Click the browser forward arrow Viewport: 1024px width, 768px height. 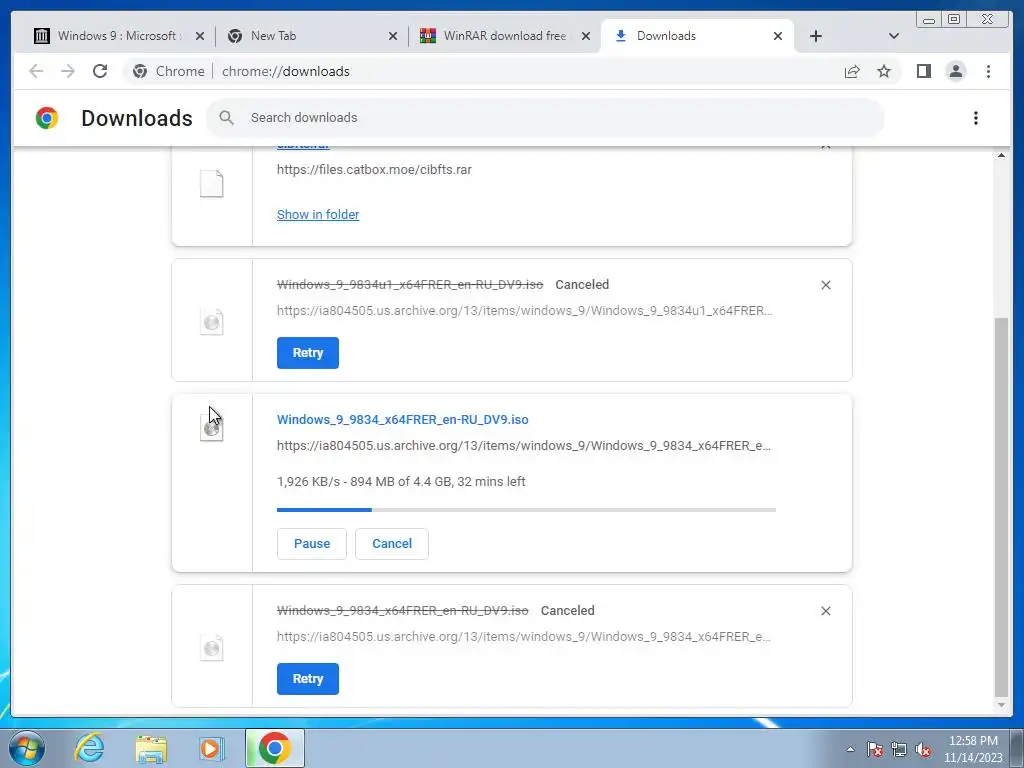point(68,71)
